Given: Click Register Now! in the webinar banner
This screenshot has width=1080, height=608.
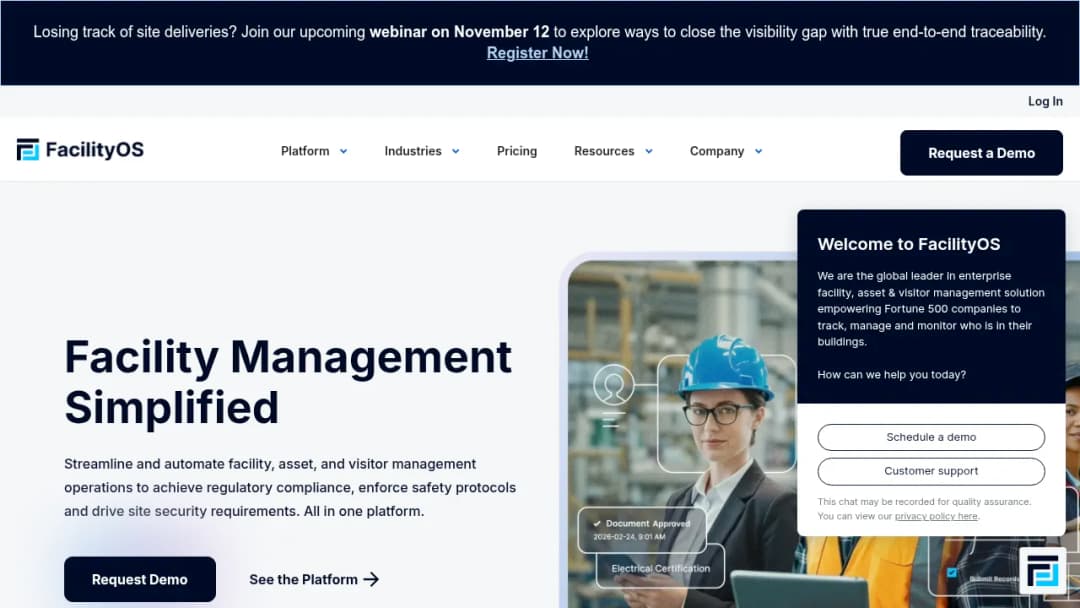Looking at the screenshot, I should 537,53.
